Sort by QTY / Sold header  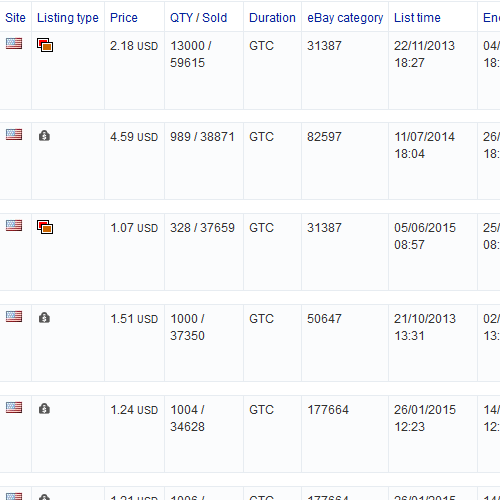pos(198,18)
